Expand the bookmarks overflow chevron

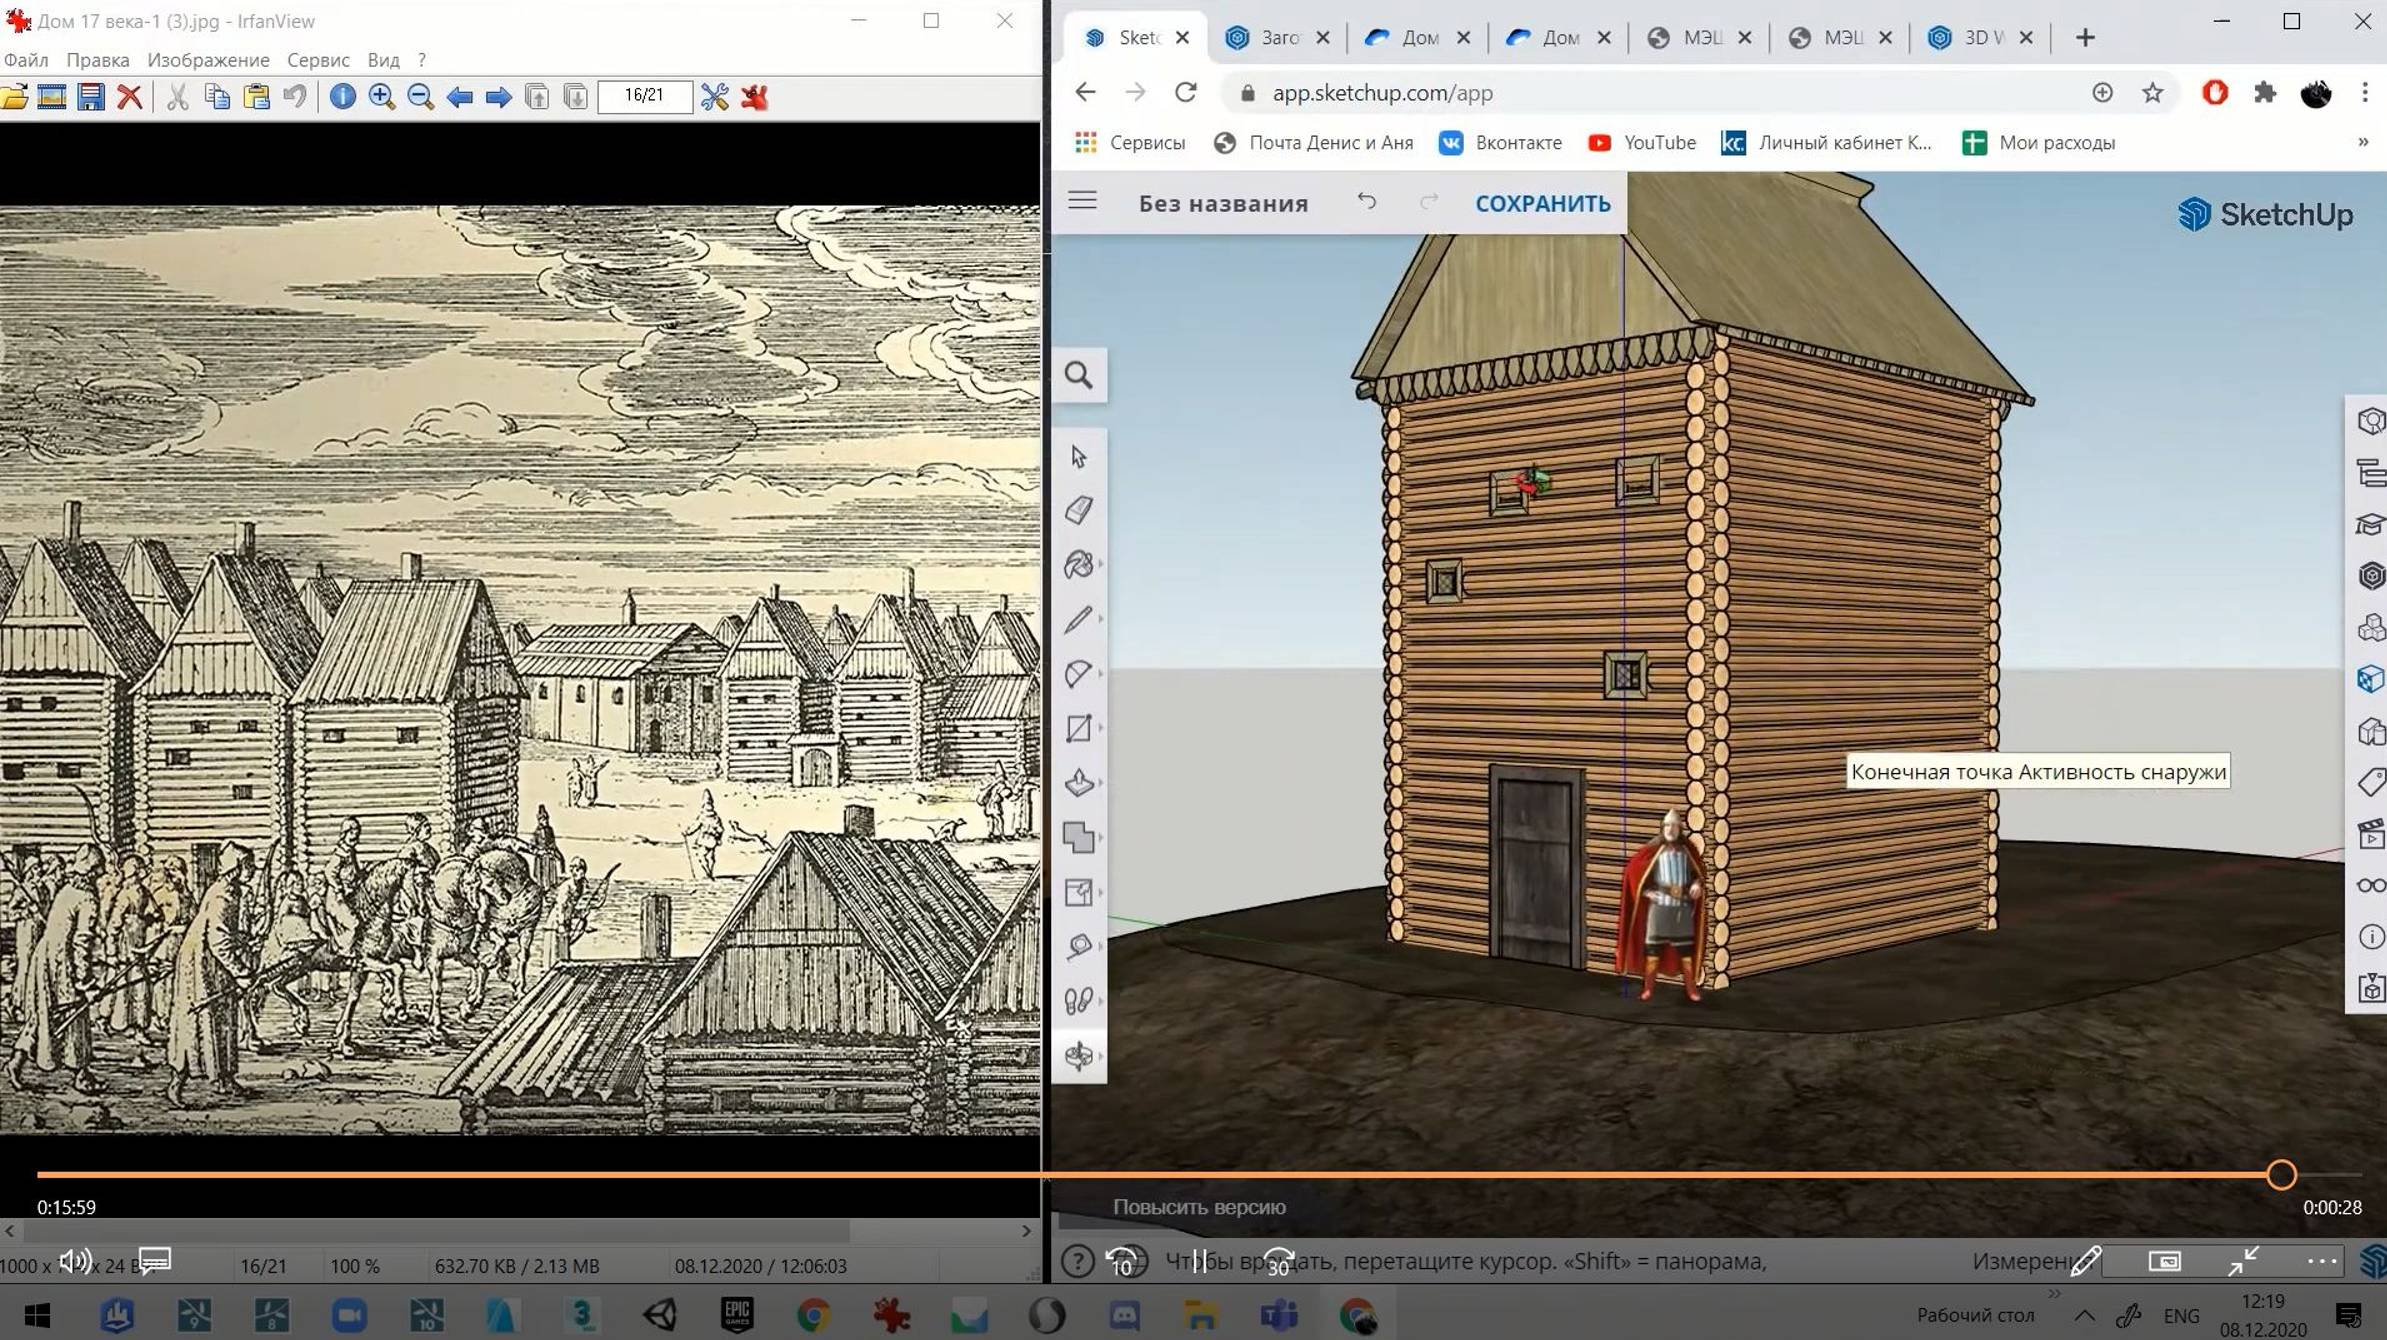click(2363, 142)
